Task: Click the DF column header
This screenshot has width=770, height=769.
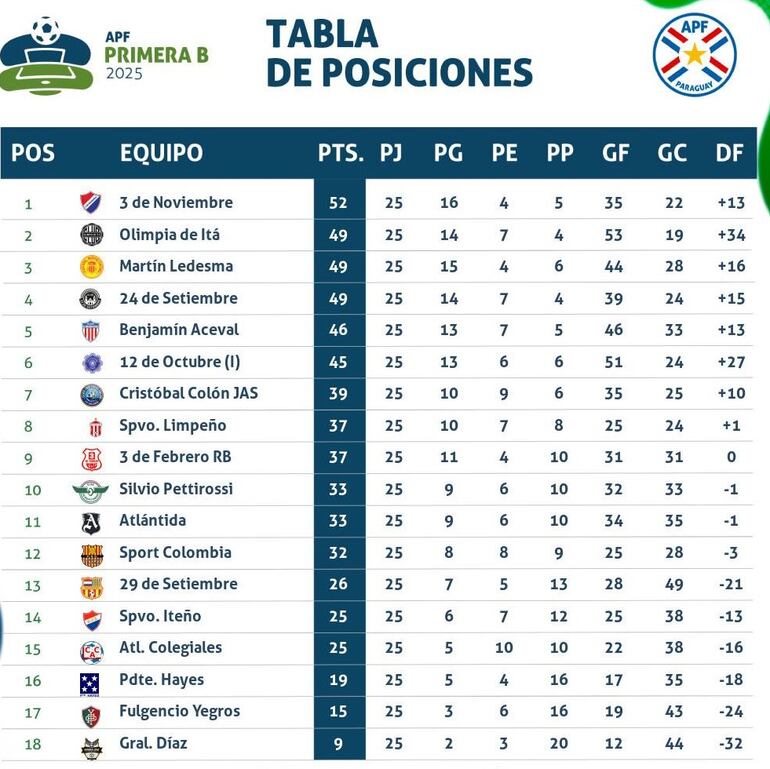Action: (730, 153)
